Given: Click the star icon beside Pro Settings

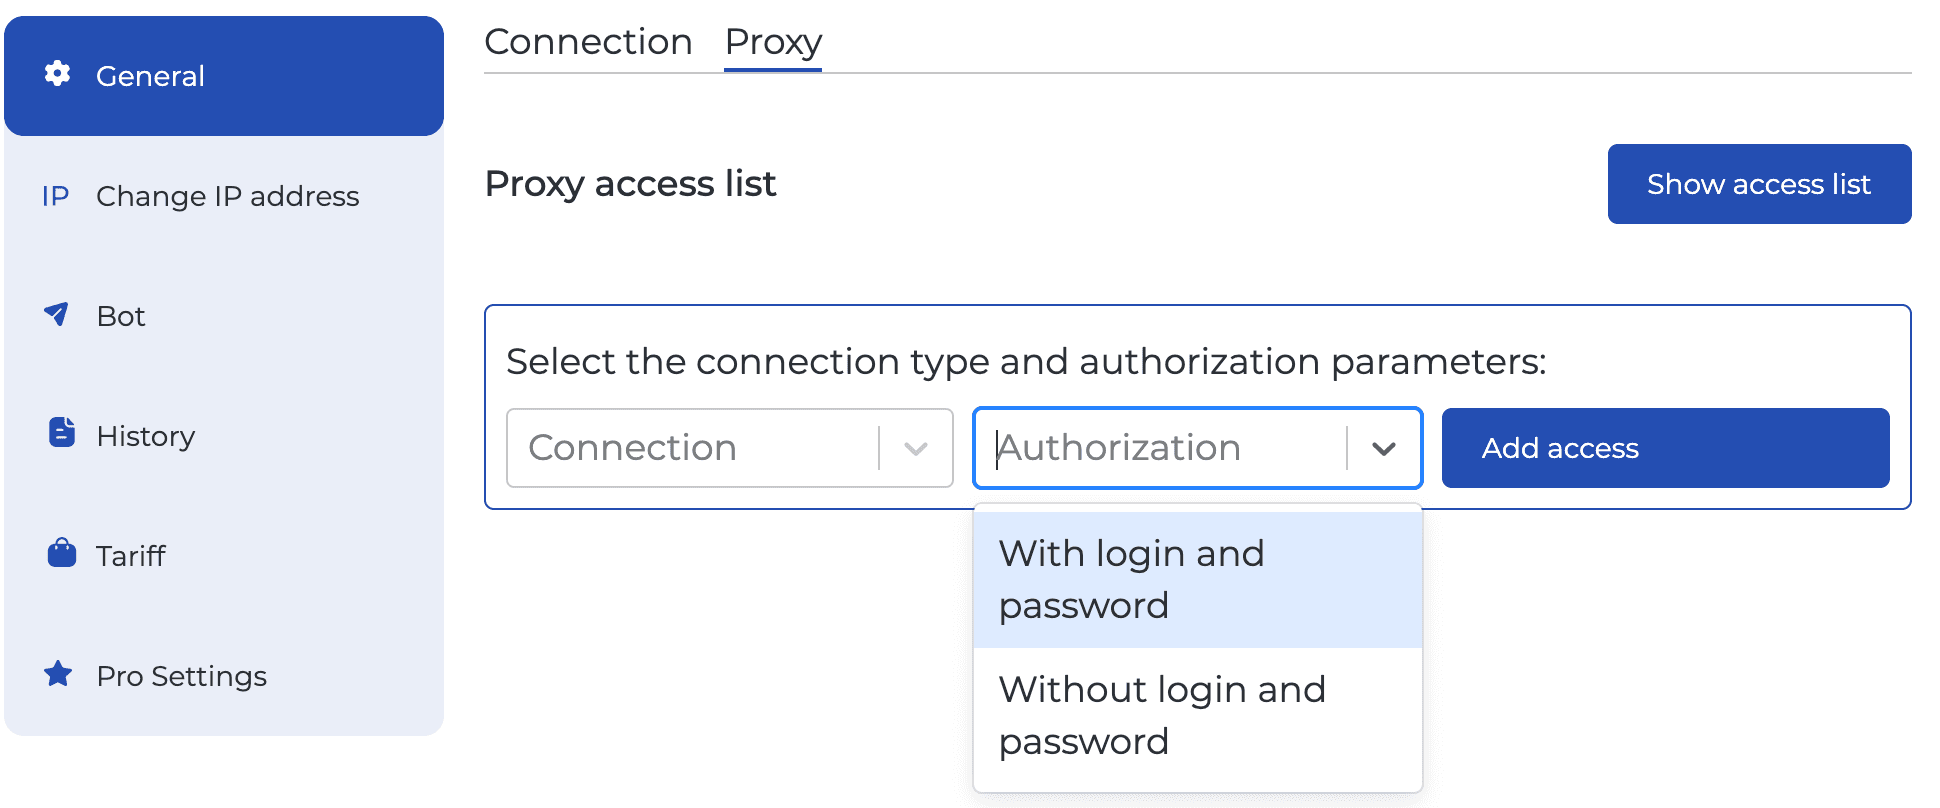Looking at the screenshot, I should (x=58, y=674).
